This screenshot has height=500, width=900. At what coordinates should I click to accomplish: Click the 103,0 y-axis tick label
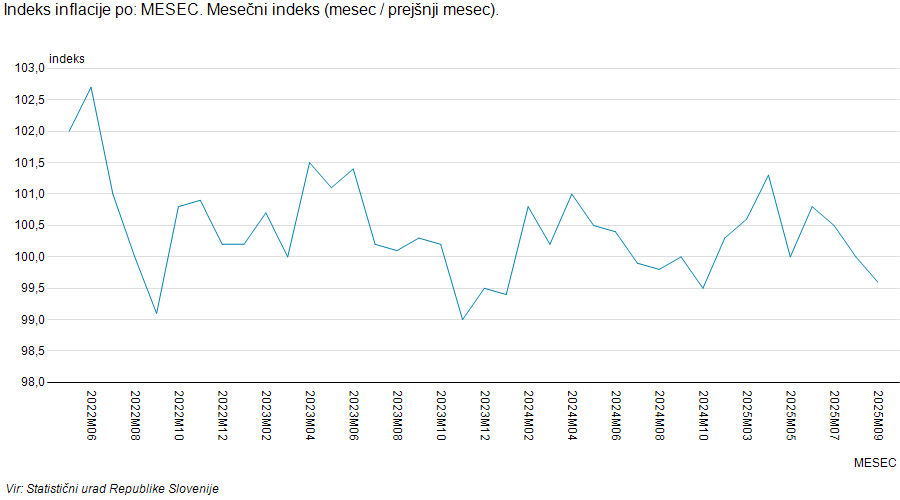coord(30,68)
